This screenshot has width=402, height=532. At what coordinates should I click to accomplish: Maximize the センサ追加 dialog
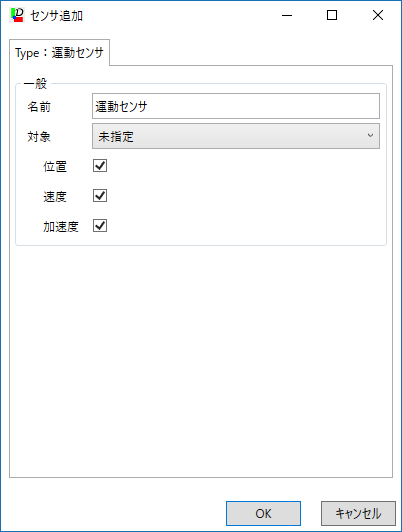(332, 15)
